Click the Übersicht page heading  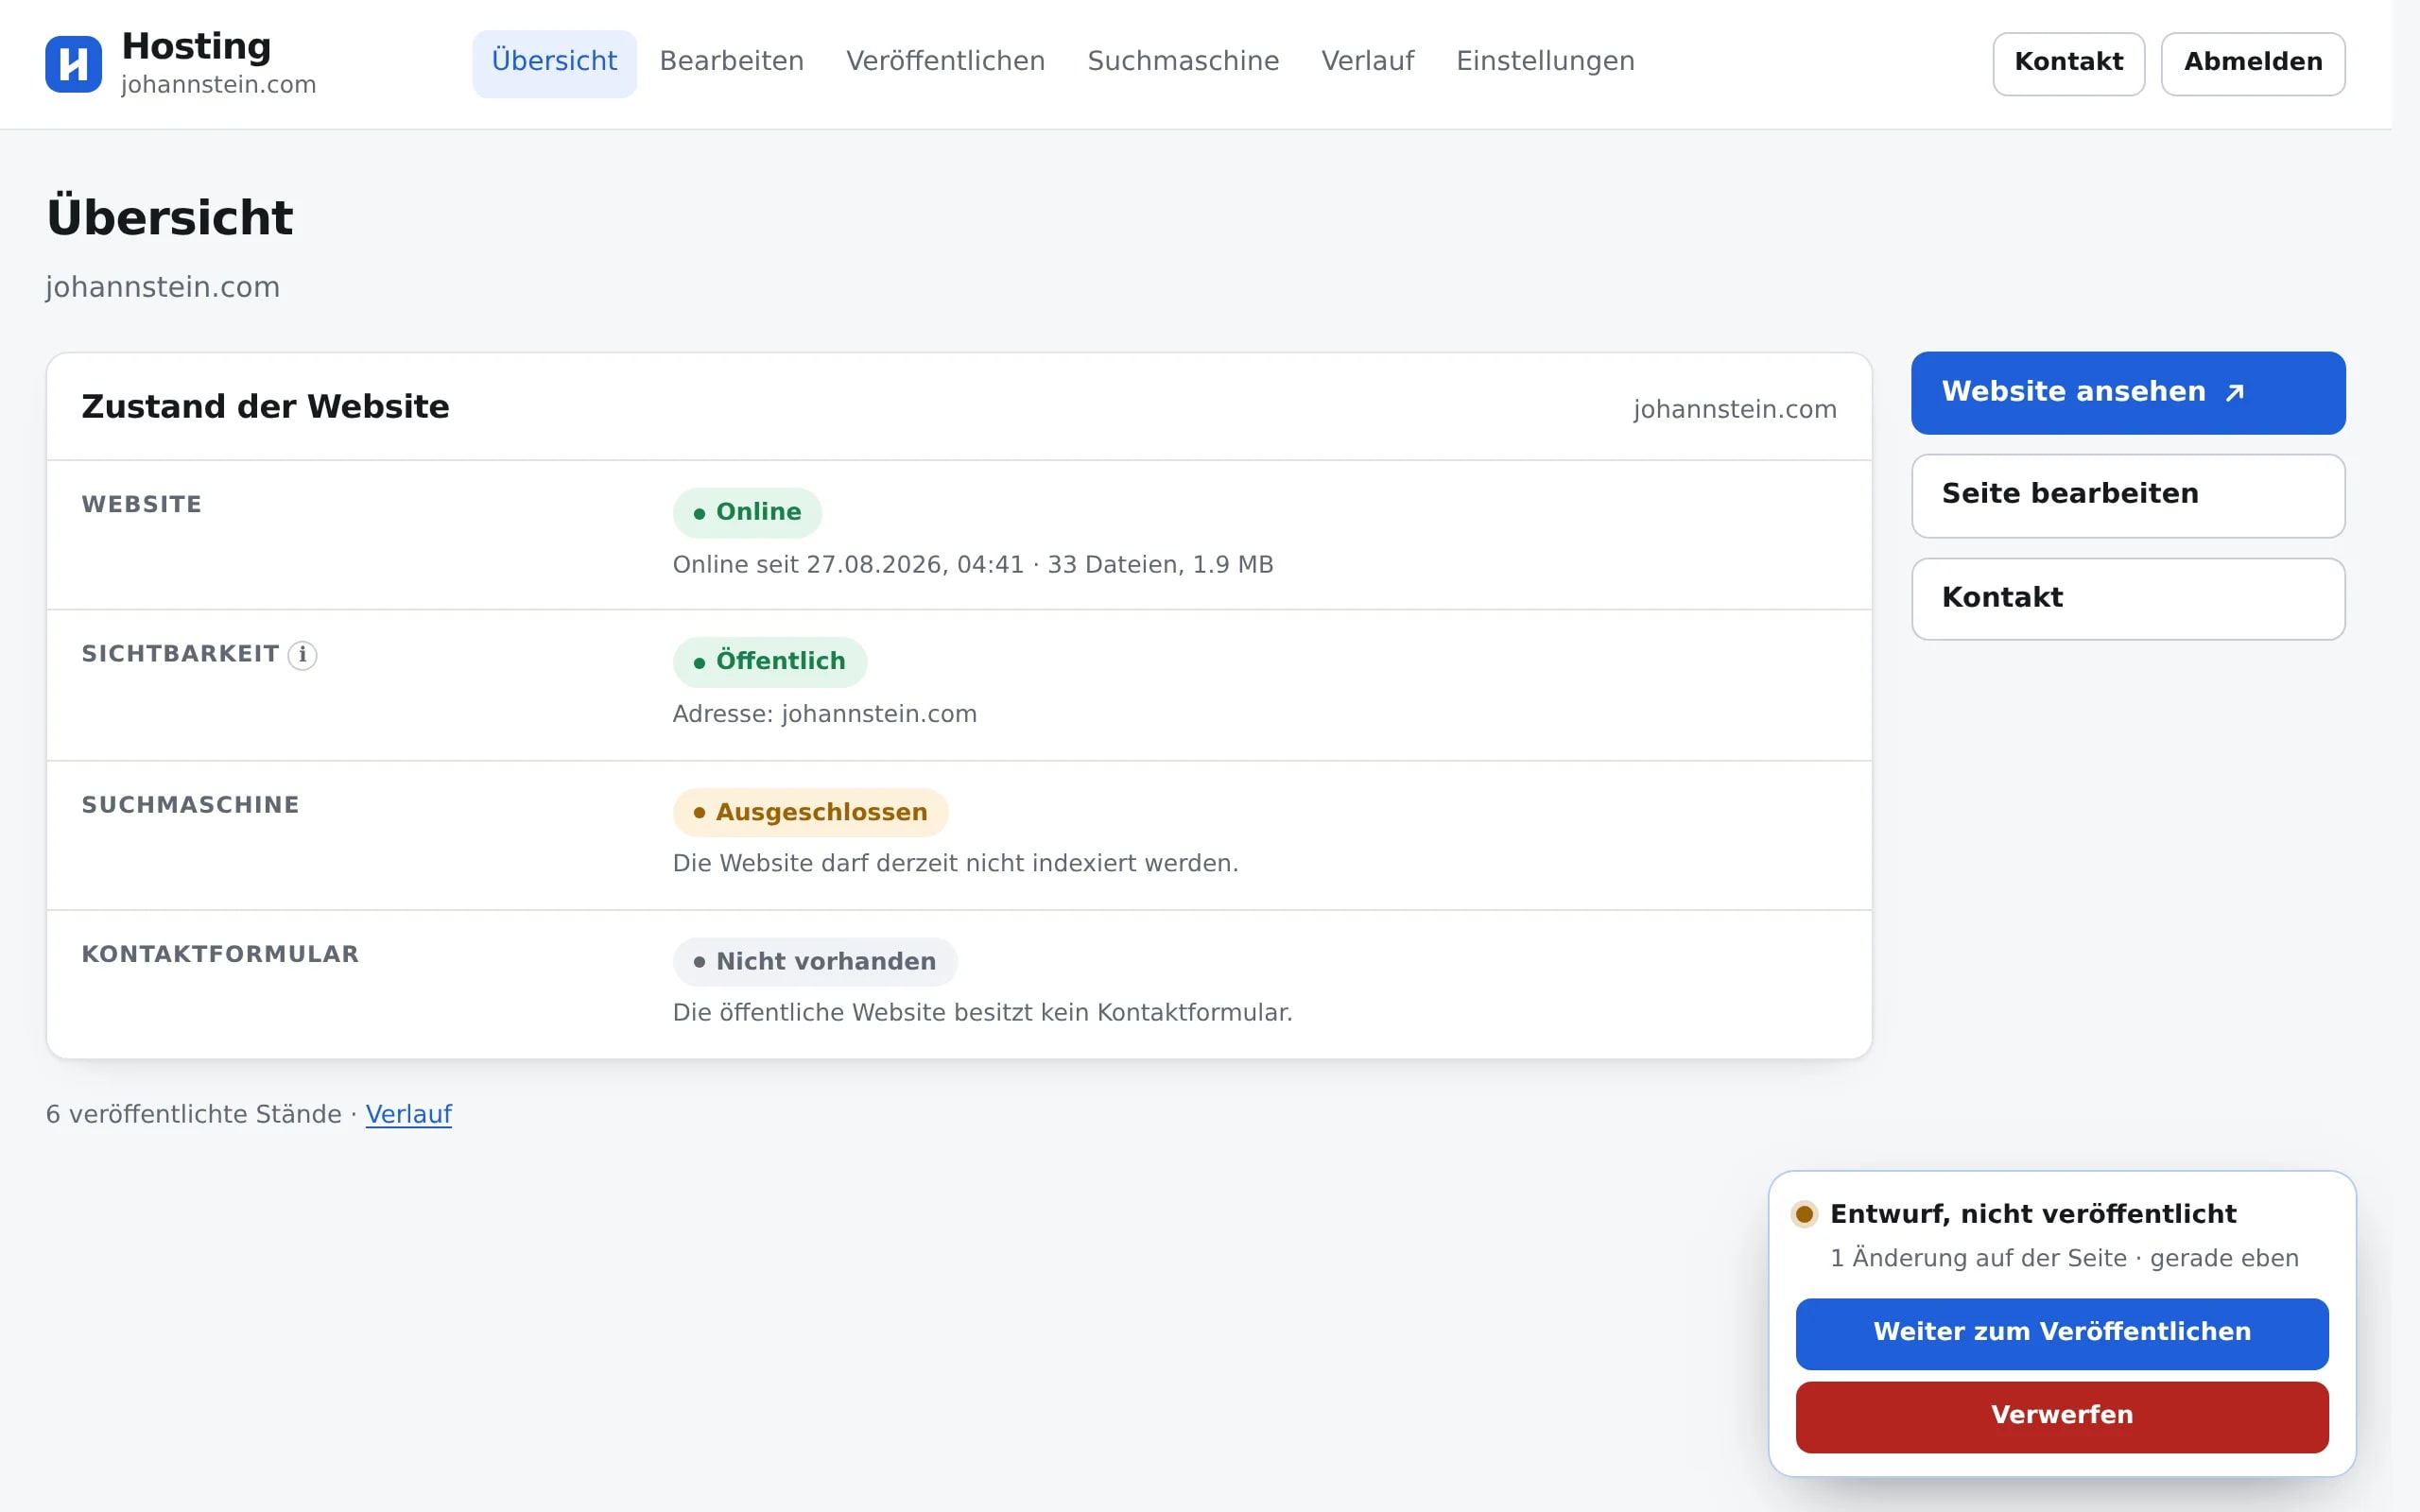(170, 217)
